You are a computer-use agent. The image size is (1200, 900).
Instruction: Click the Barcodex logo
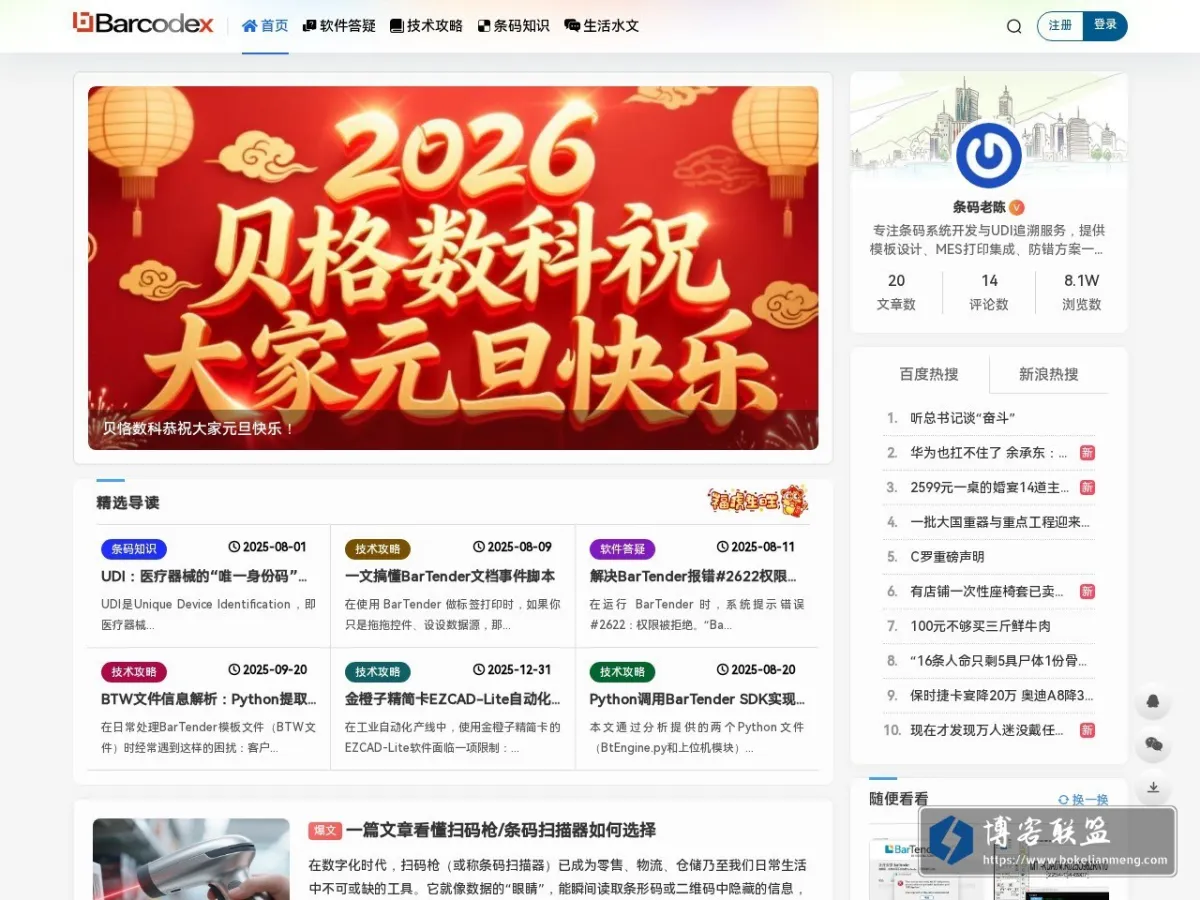[x=143, y=24]
